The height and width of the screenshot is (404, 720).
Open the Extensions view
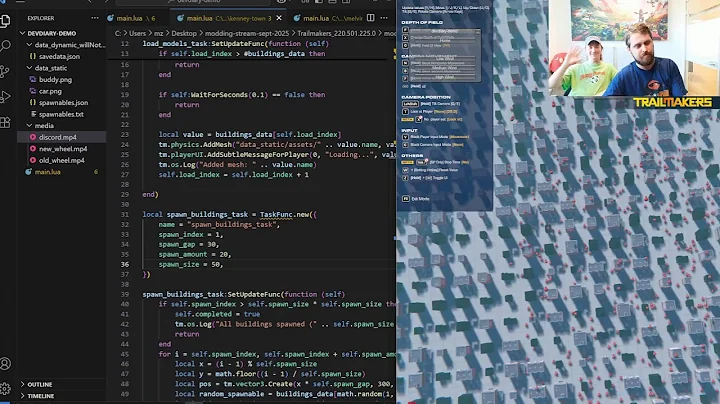click(x=5, y=122)
